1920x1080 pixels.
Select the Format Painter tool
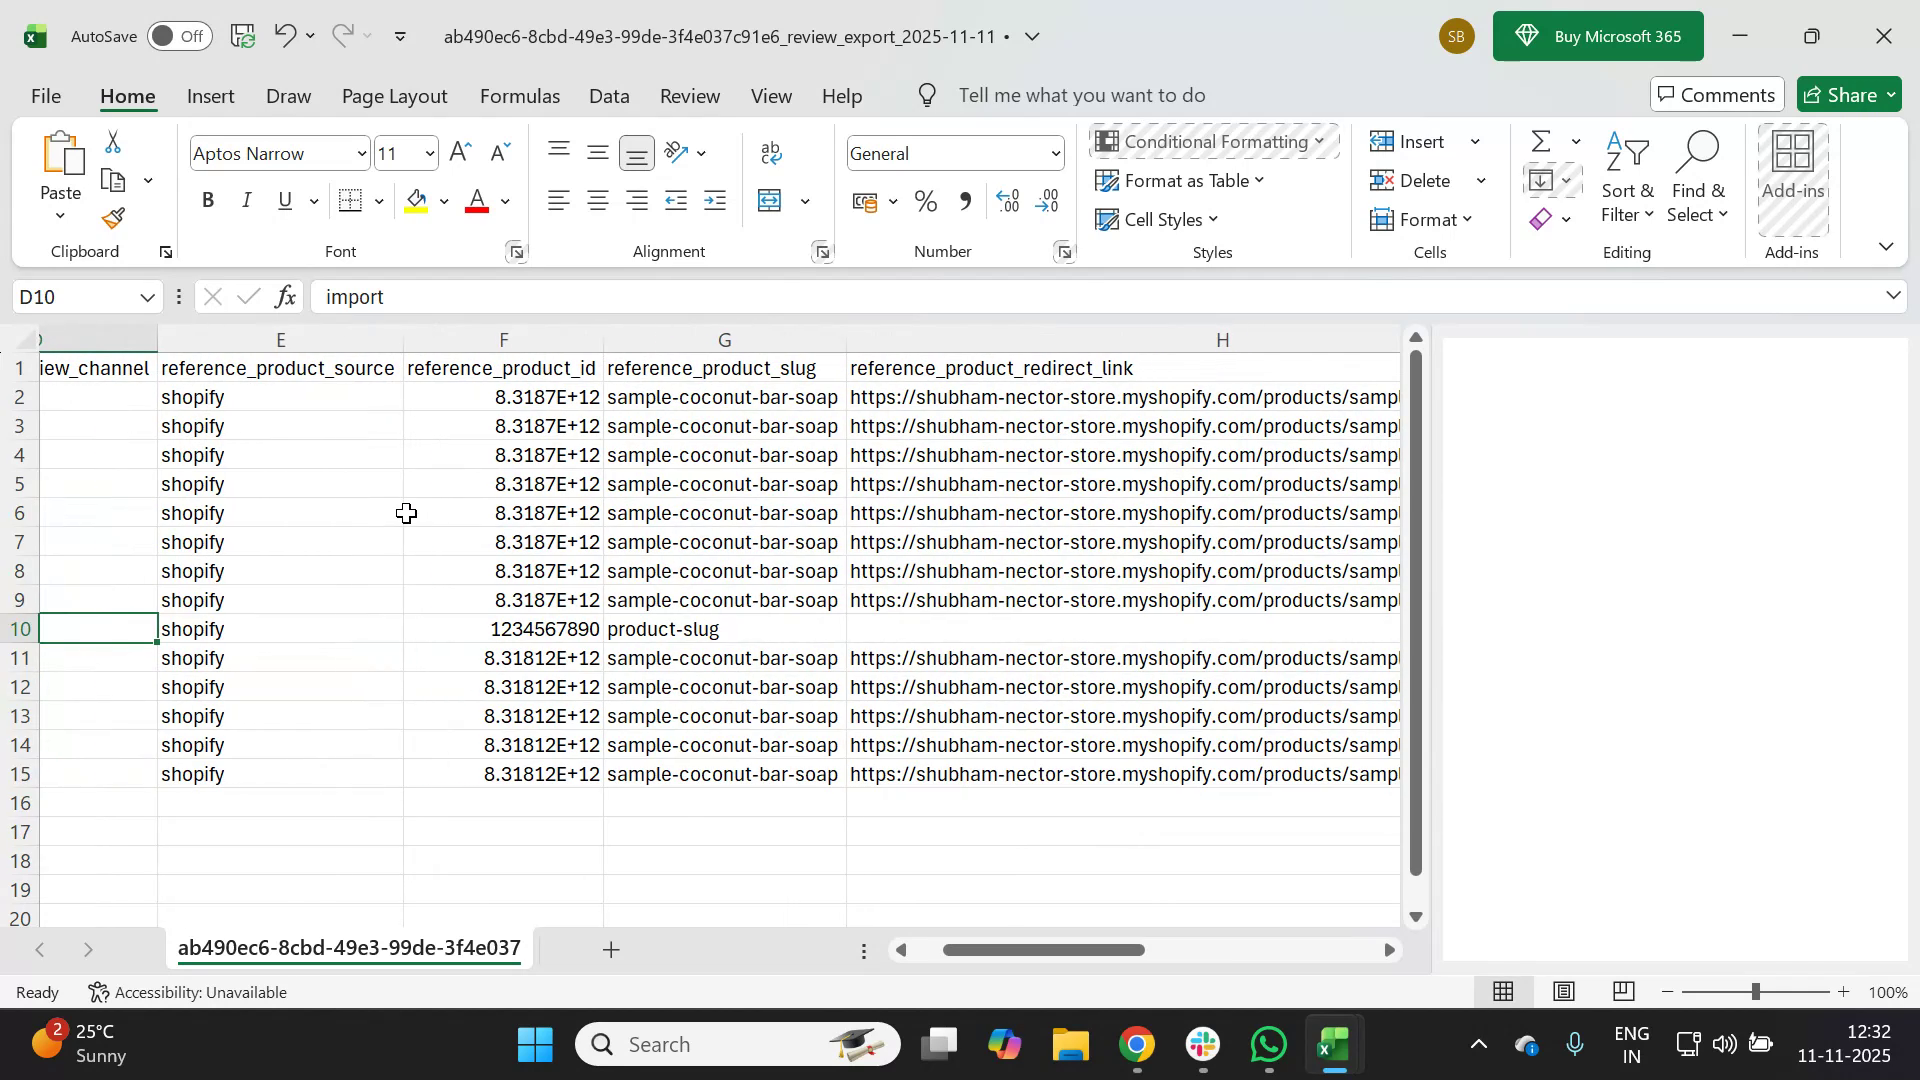pos(112,218)
